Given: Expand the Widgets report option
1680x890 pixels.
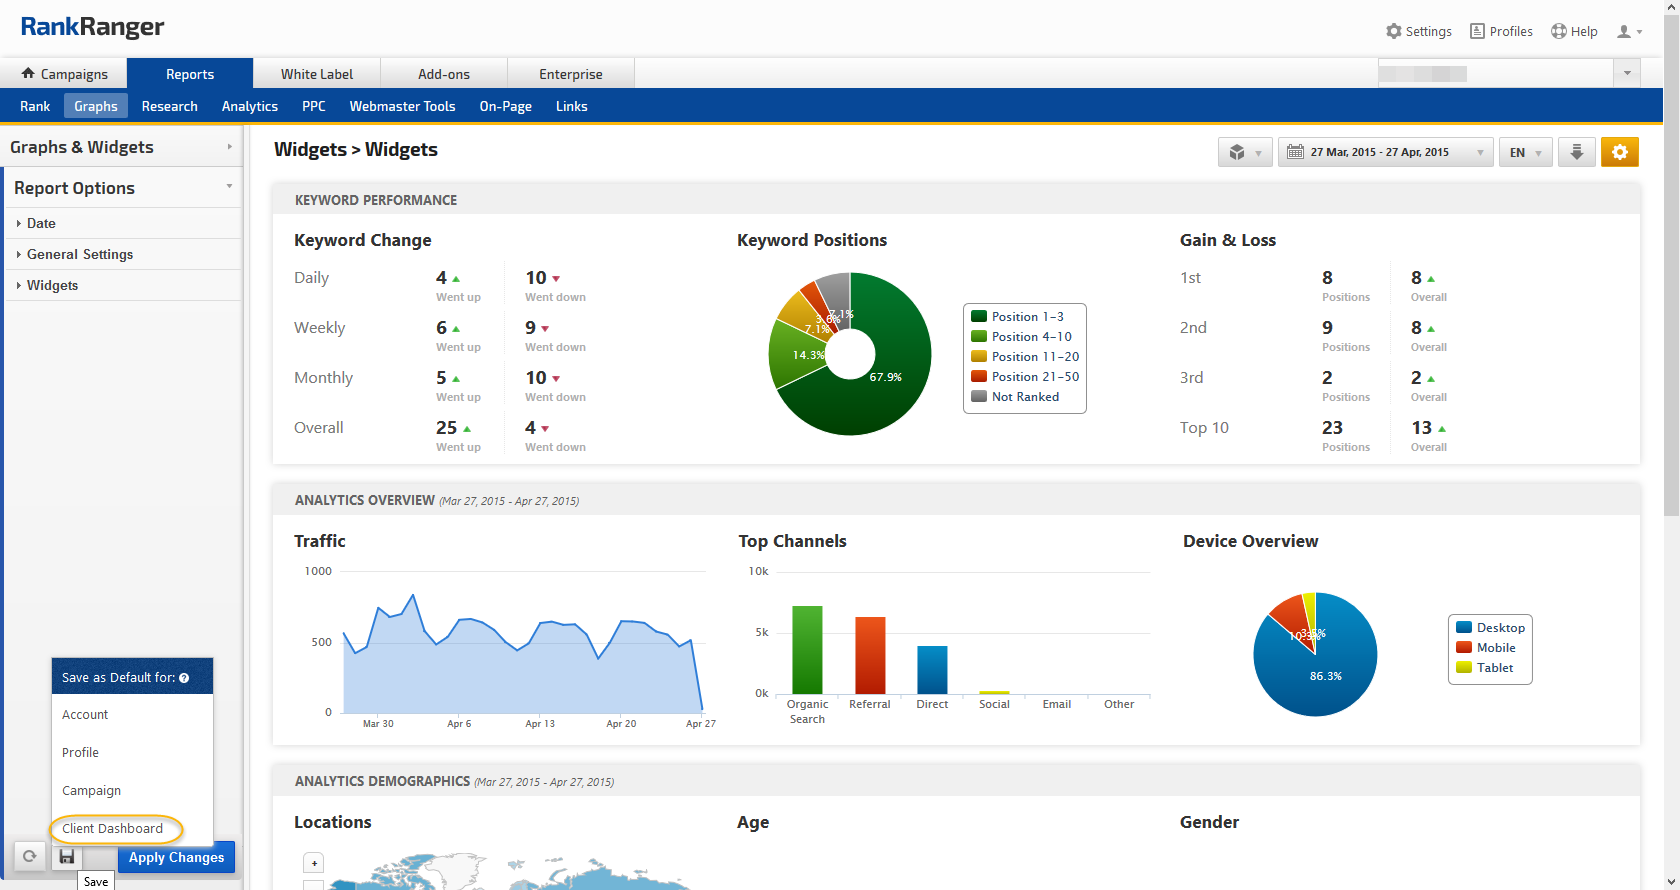Looking at the screenshot, I should tap(52, 285).
